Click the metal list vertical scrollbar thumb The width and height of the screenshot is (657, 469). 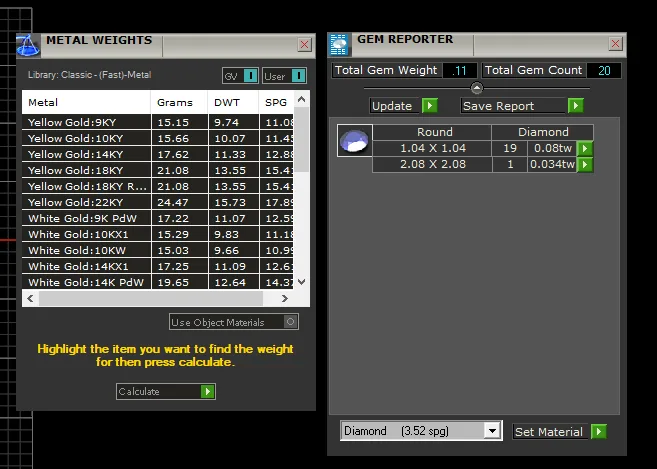[302, 140]
